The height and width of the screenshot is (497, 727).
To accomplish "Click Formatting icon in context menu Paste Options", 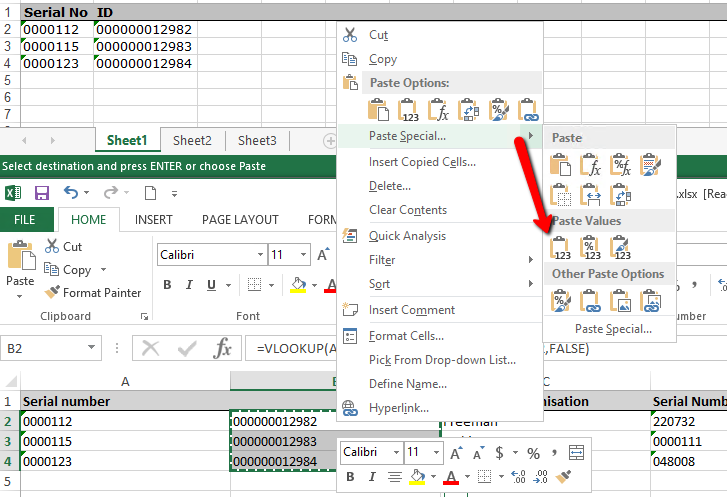I will (498, 110).
